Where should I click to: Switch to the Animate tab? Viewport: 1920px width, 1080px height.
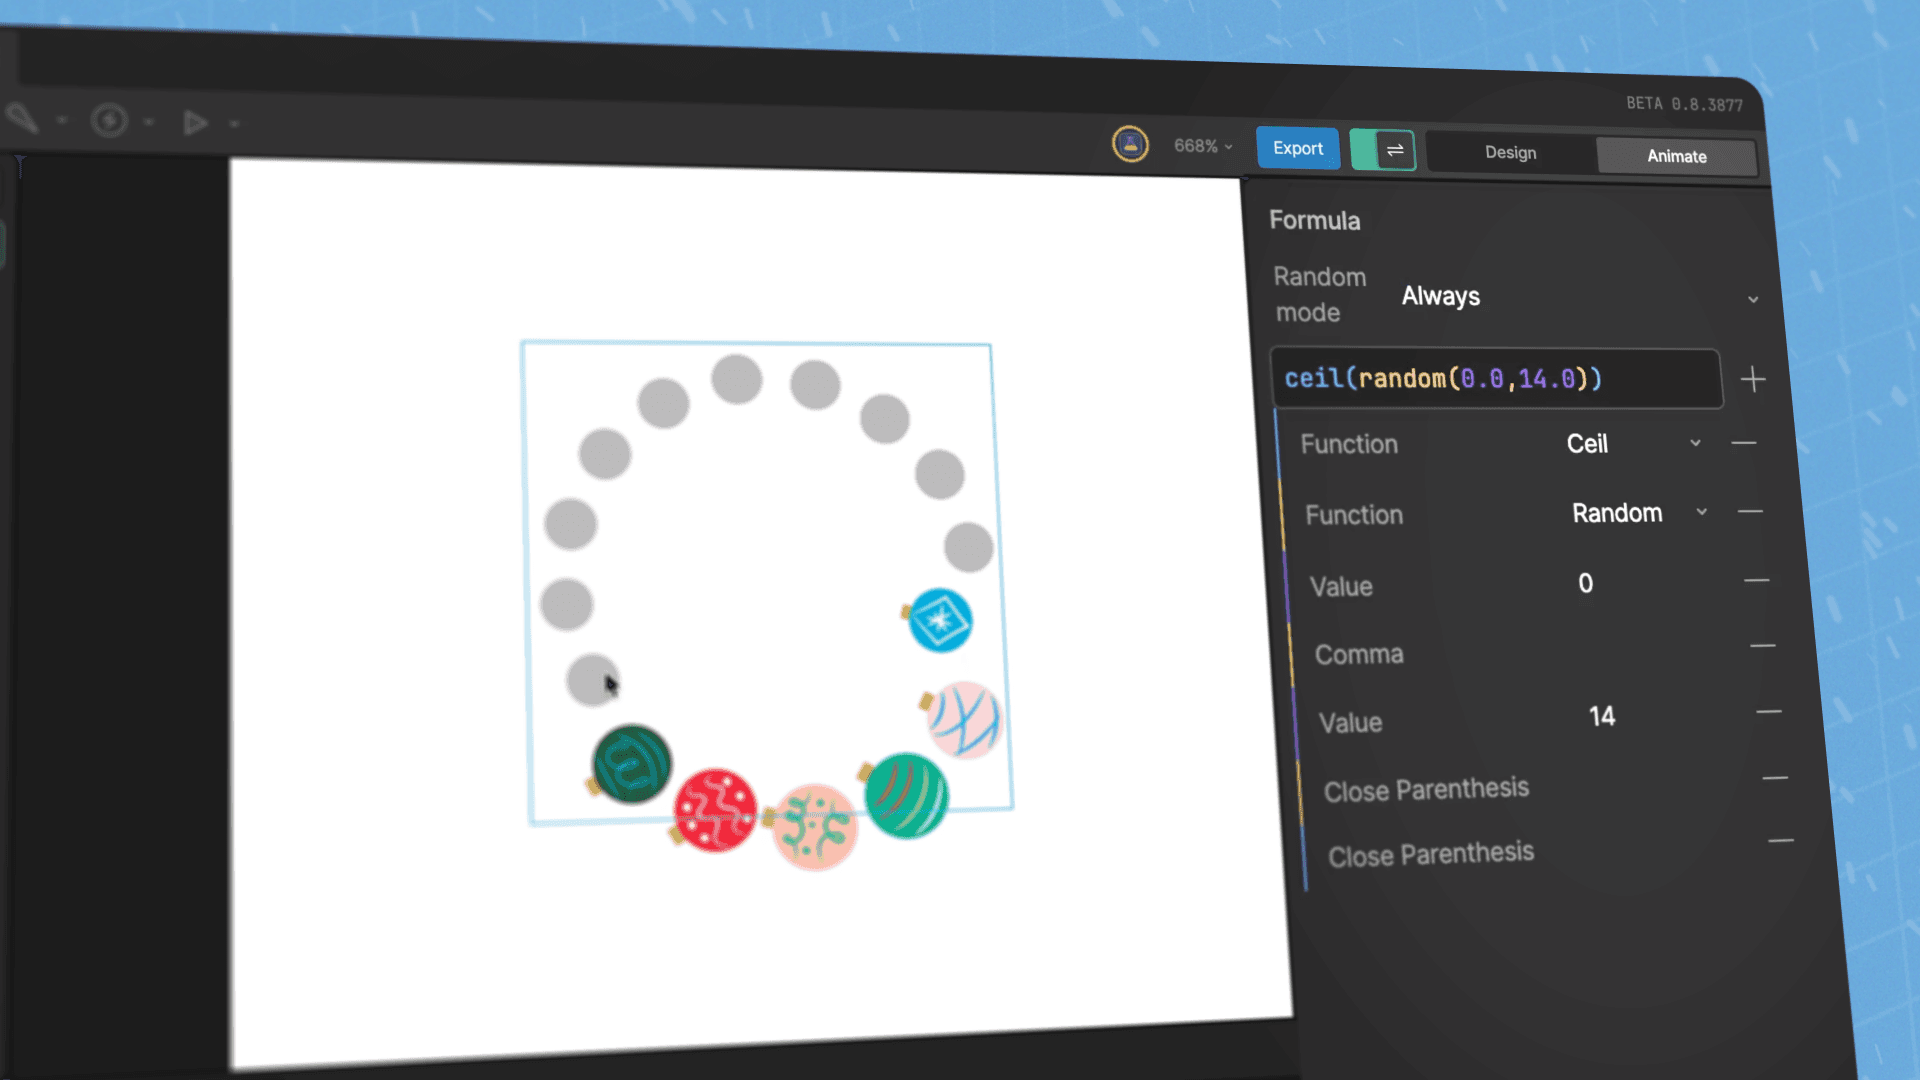pyautogui.click(x=1676, y=156)
